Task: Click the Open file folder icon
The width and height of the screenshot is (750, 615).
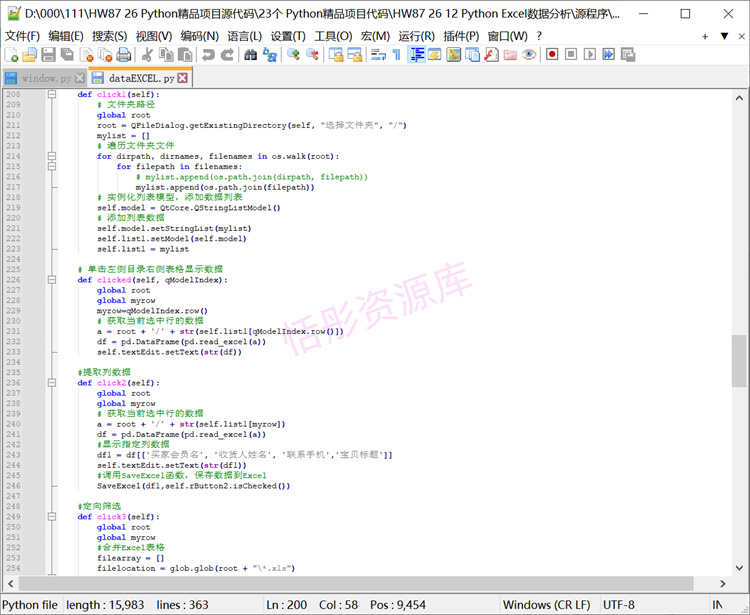Action: [30, 55]
